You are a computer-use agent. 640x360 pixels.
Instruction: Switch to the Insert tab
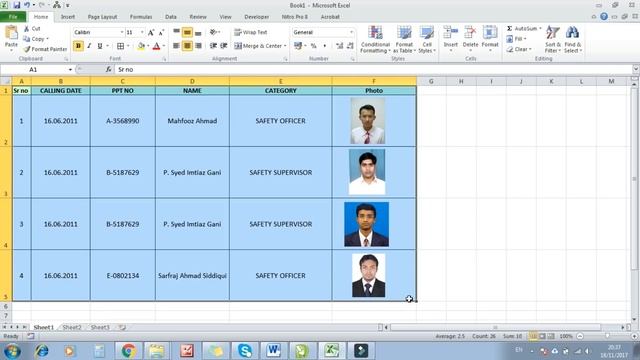(x=68, y=17)
